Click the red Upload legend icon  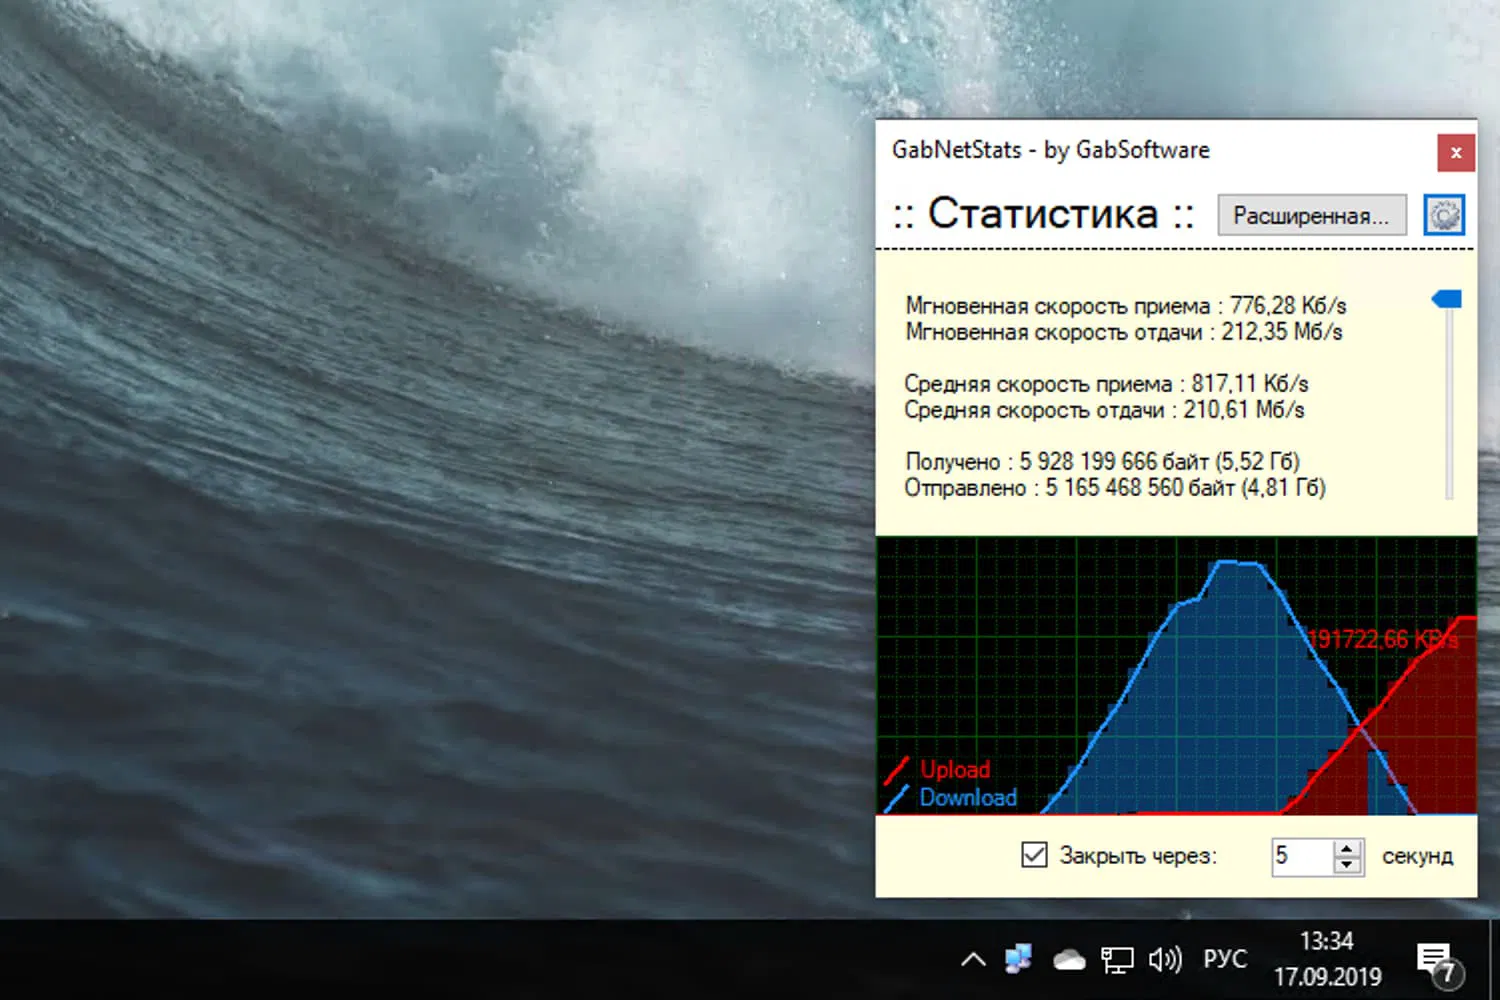(x=897, y=772)
